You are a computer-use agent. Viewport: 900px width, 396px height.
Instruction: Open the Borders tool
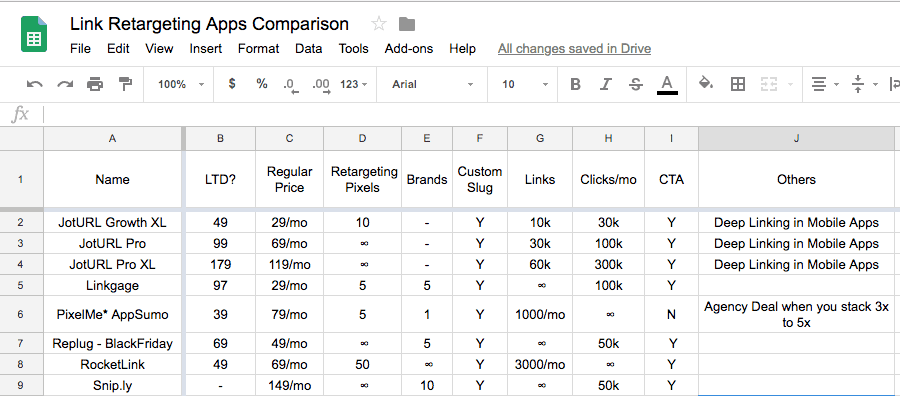tap(738, 84)
